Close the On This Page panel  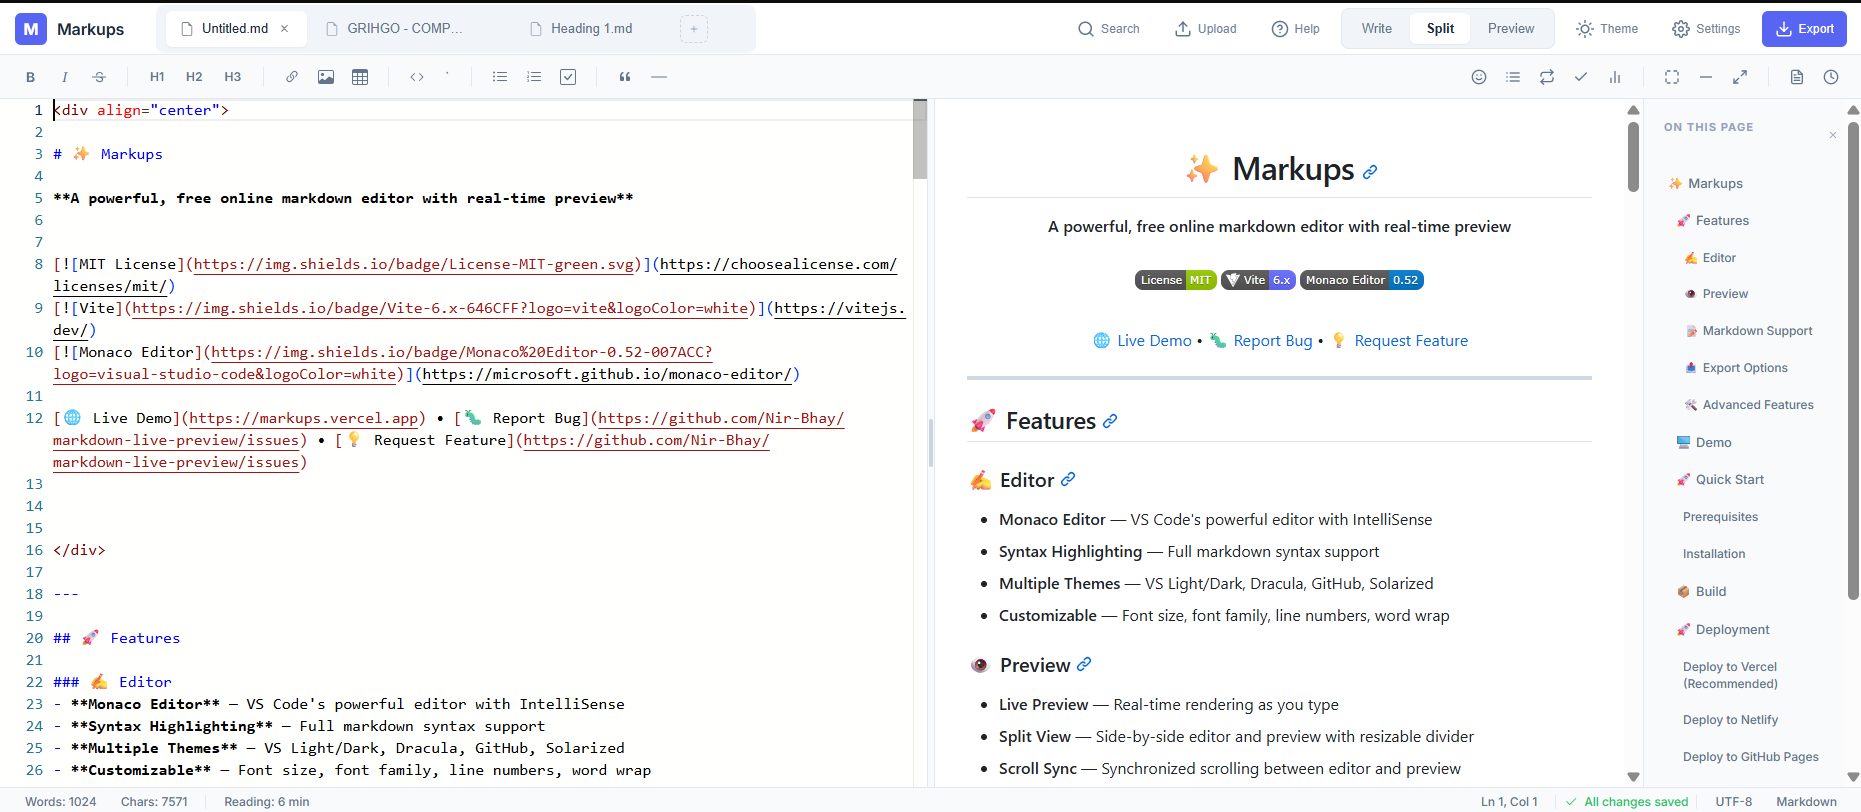(1833, 135)
